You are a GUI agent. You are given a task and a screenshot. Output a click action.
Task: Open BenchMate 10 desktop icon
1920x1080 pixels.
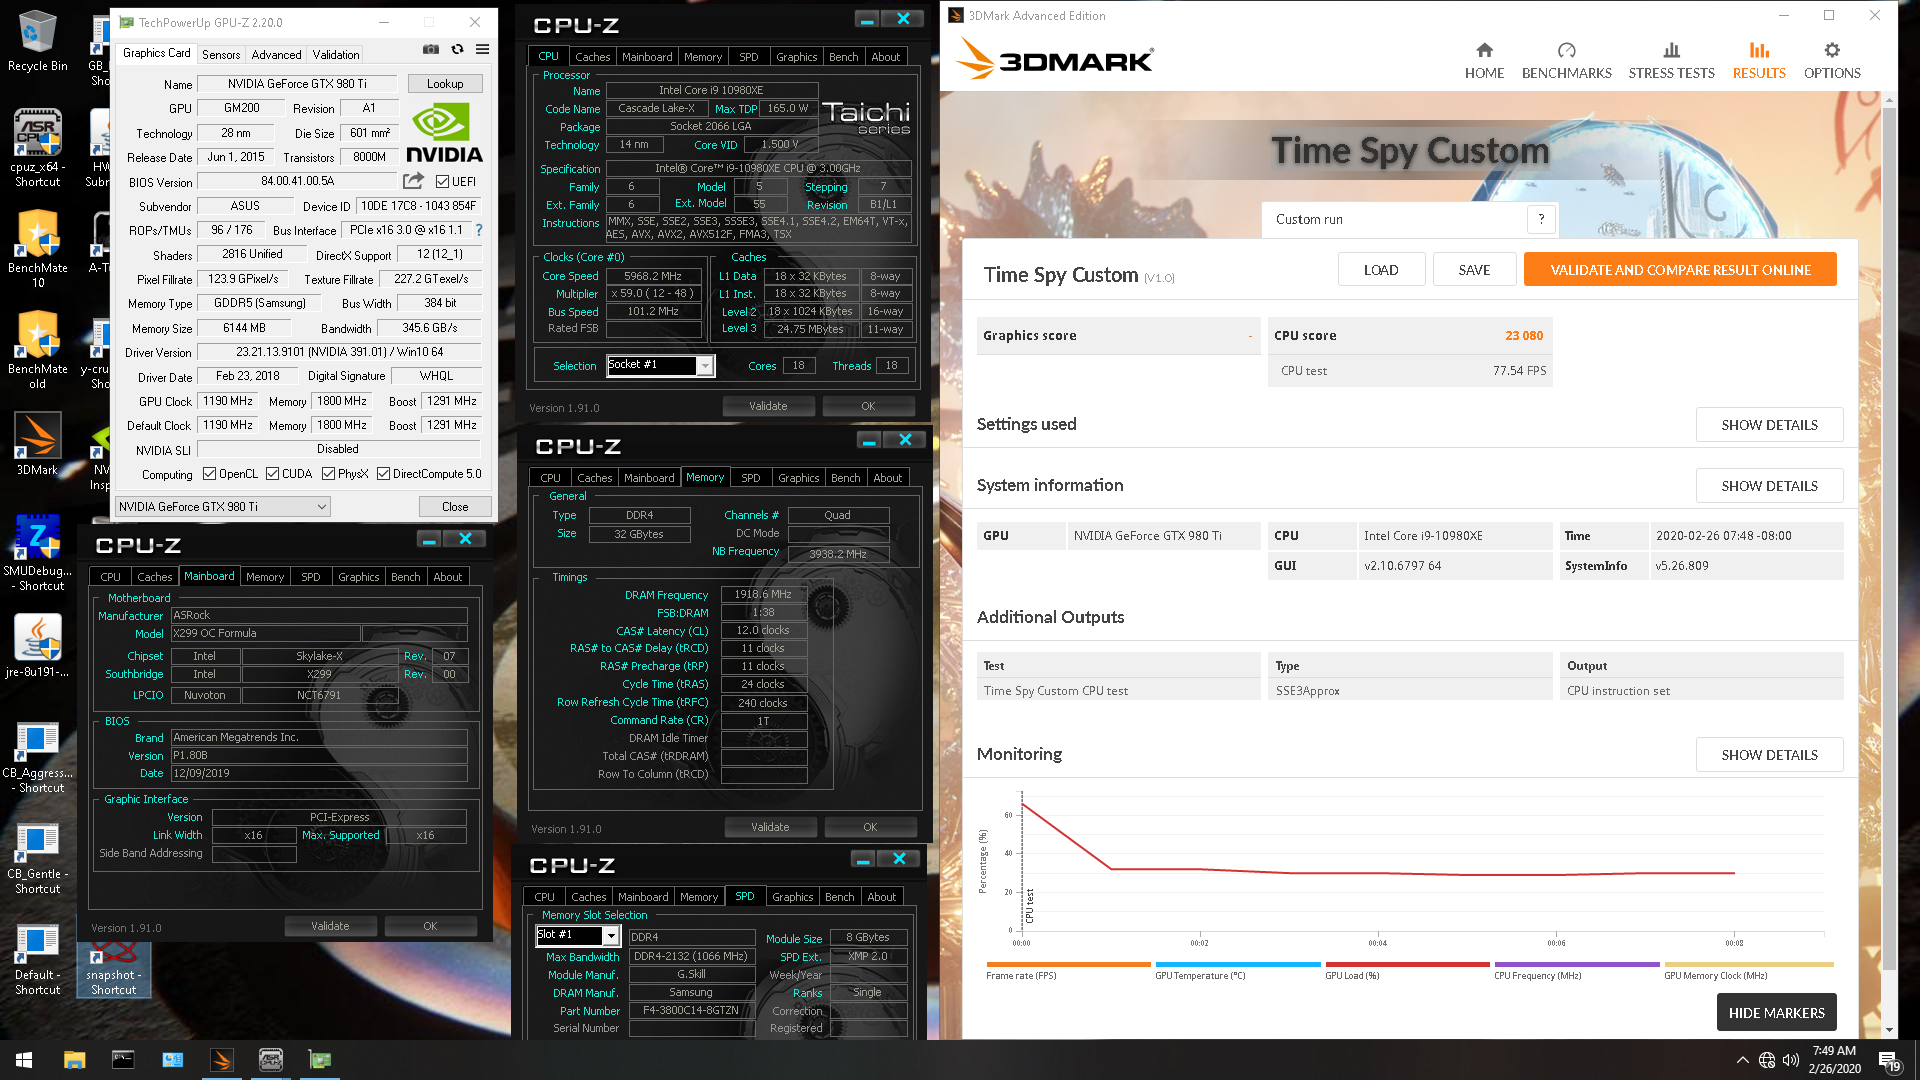pyautogui.click(x=38, y=249)
